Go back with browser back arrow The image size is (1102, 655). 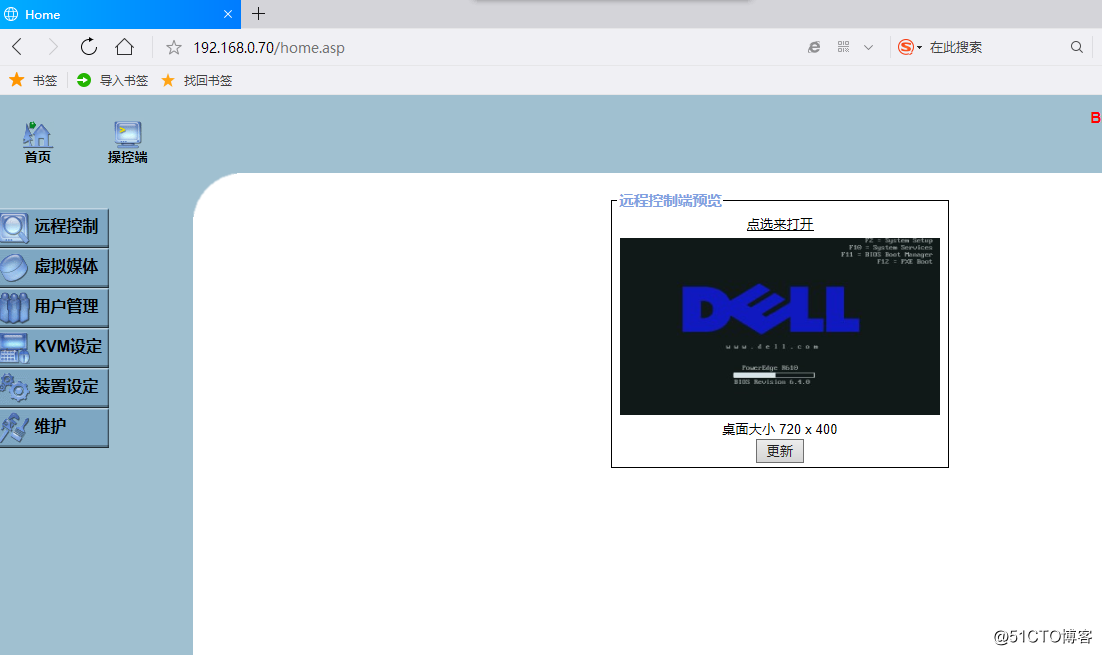coord(18,47)
